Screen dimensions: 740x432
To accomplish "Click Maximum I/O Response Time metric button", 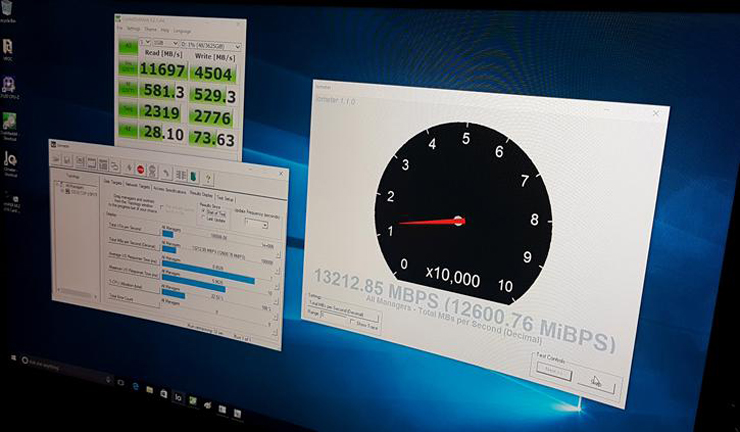I will coord(134,273).
